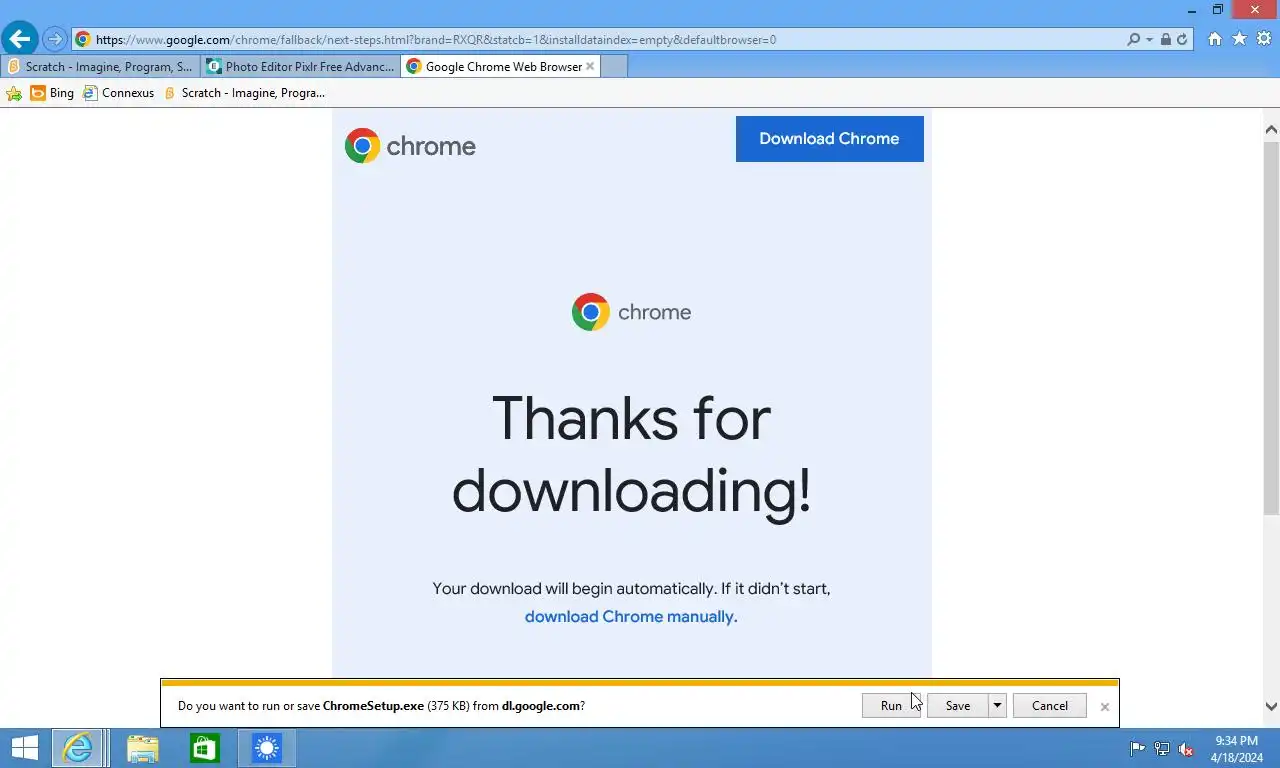Open a new blank tab
This screenshot has height=768, width=1280.
[x=614, y=67]
